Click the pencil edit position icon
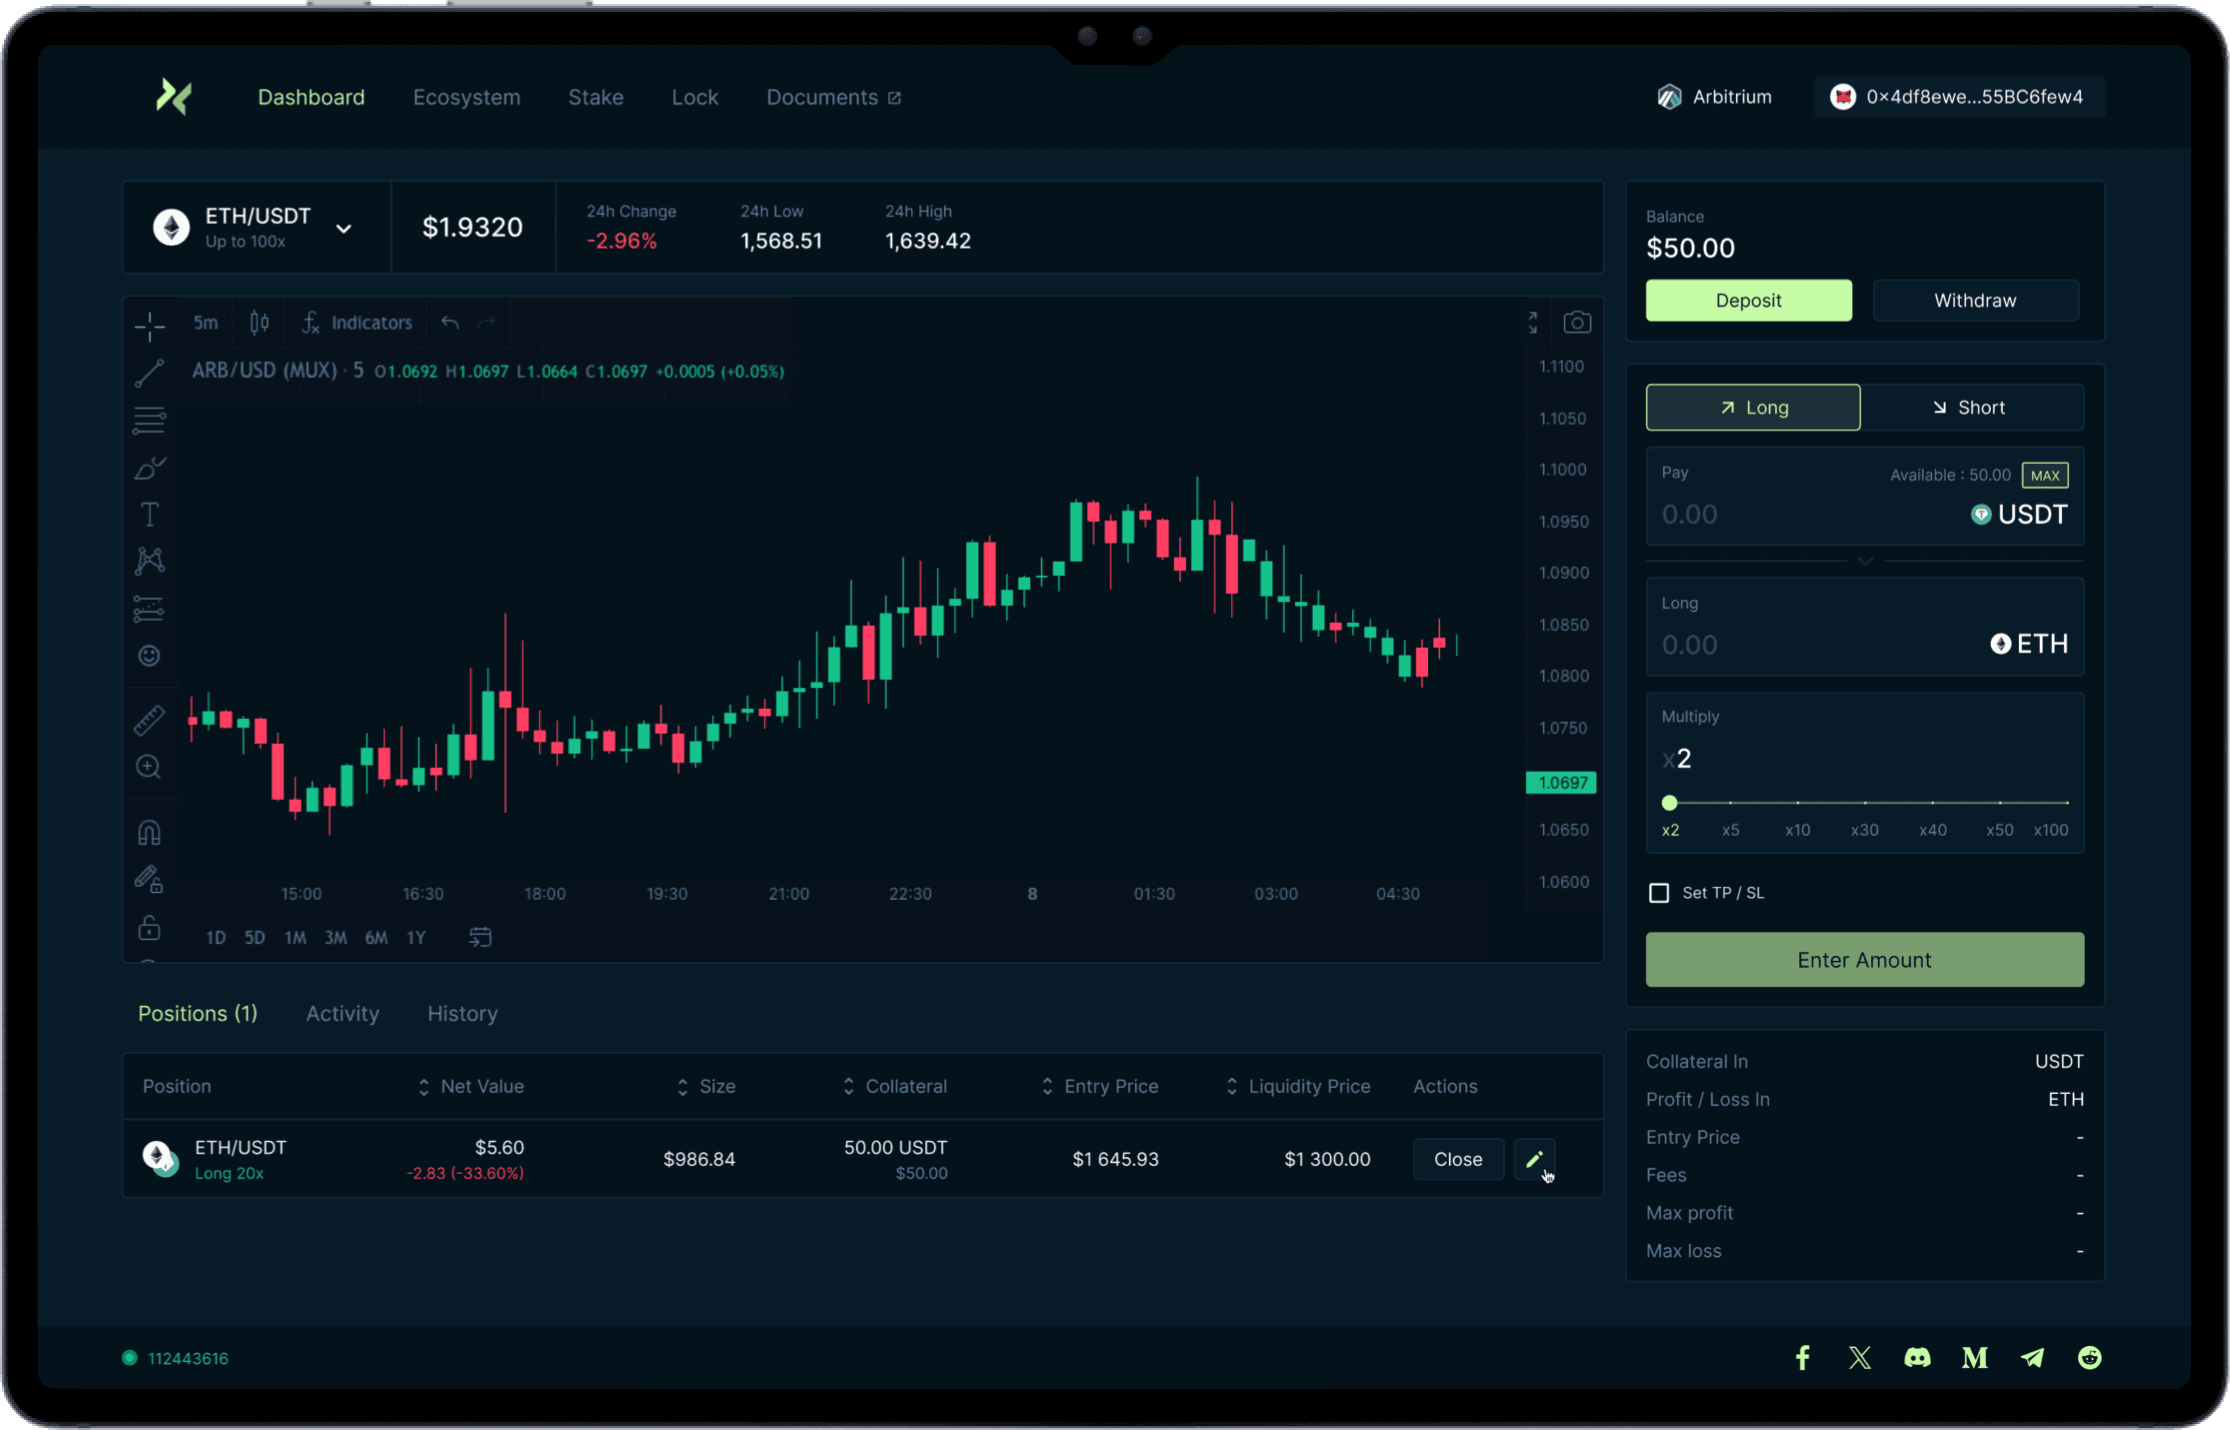This screenshot has height=1430, width=2230. point(1534,1159)
